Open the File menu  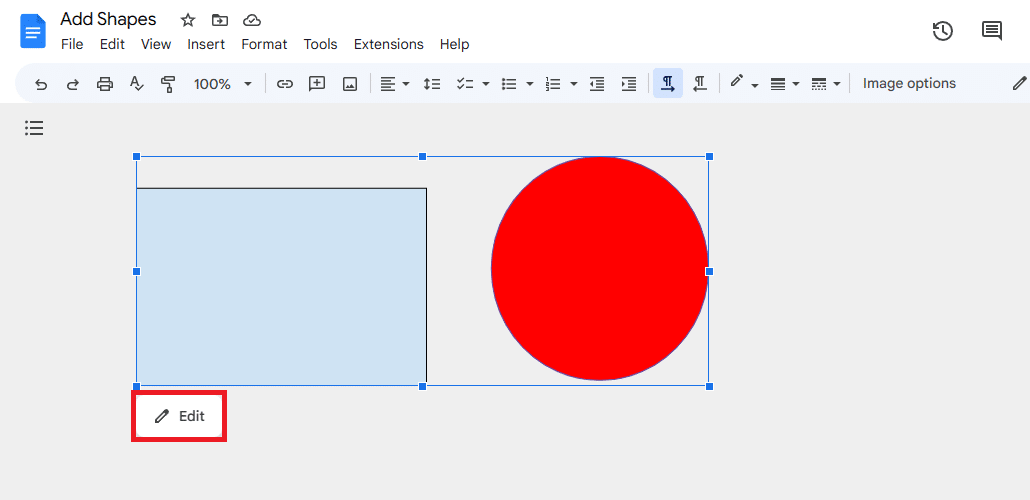[x=72, y=44]
